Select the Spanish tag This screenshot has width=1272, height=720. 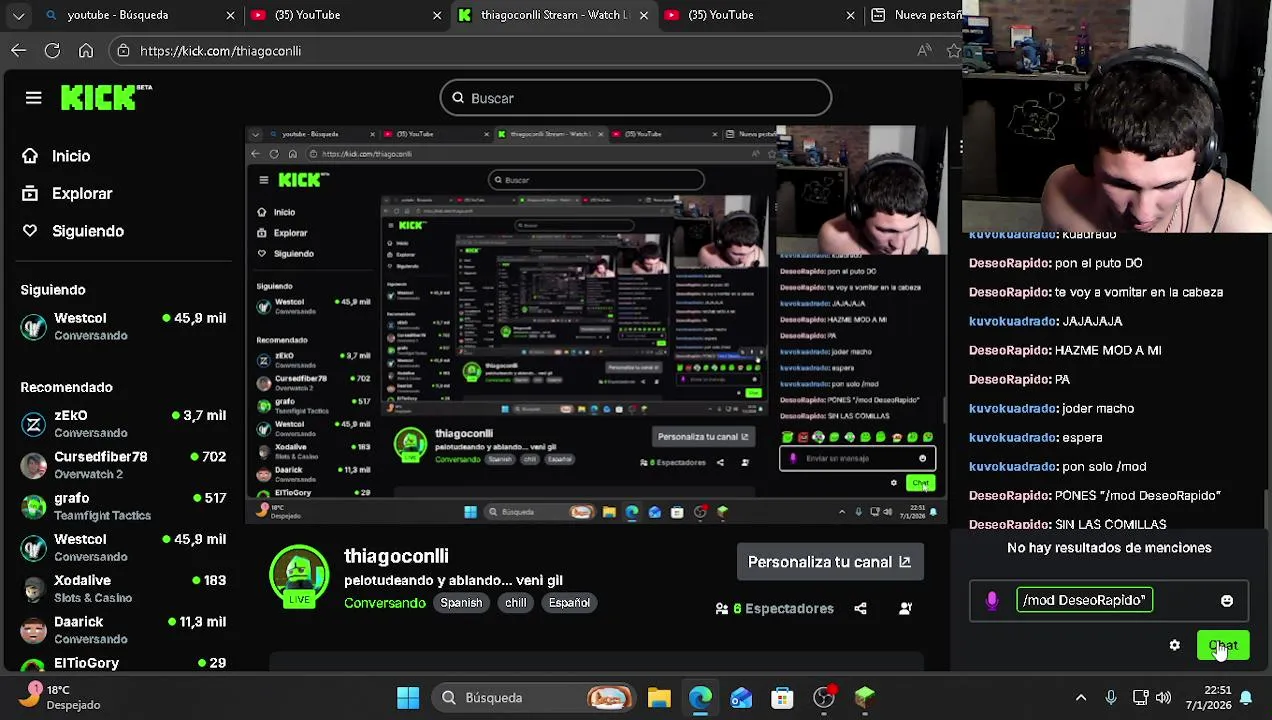[461, 603]
